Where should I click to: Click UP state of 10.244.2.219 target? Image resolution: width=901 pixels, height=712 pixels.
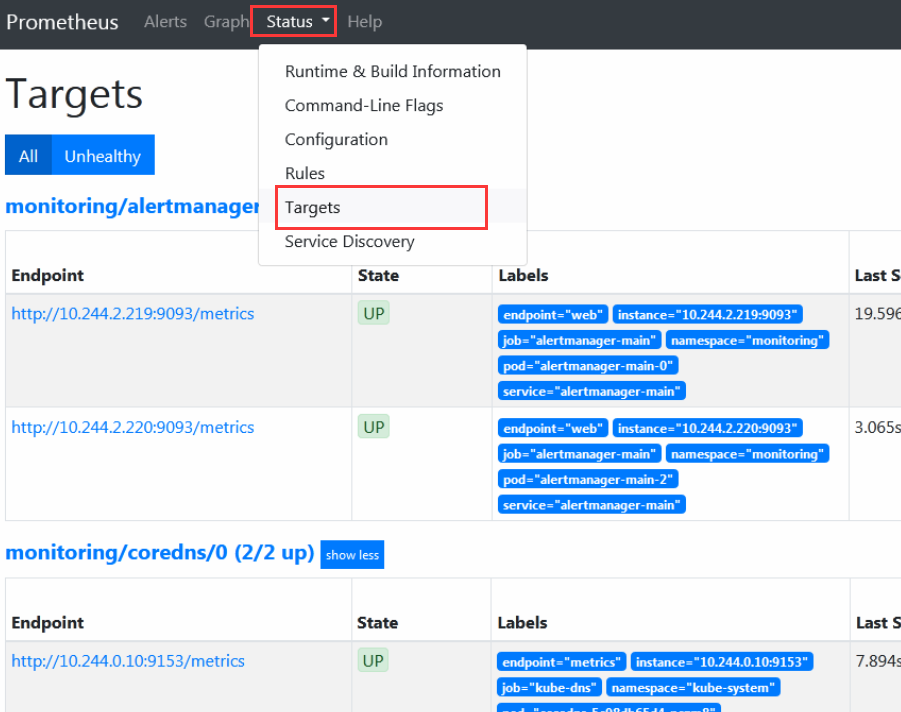tap(374, 313)
